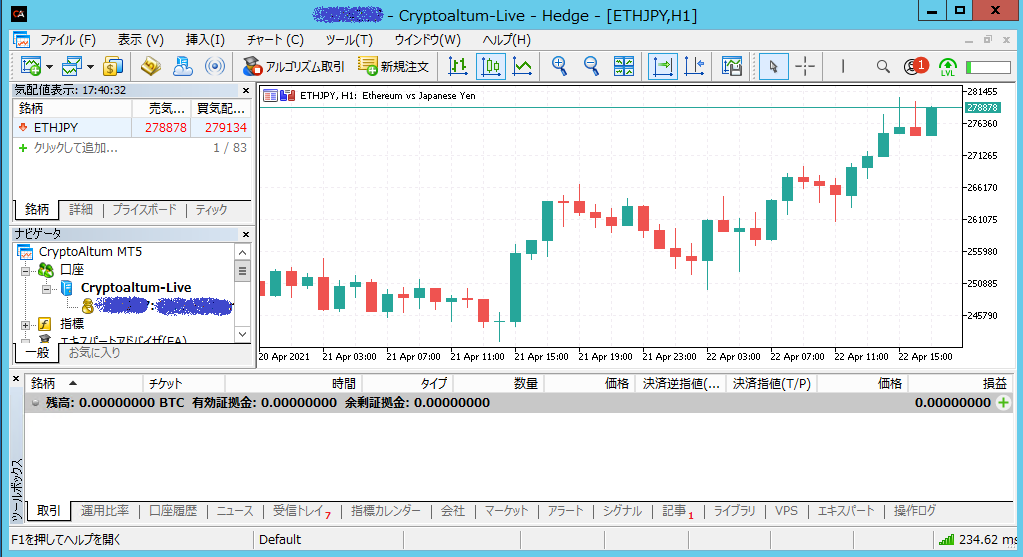Click the 新規注文 new order button
Viewport: 1023px width, 557px height.
pos(393,66)
